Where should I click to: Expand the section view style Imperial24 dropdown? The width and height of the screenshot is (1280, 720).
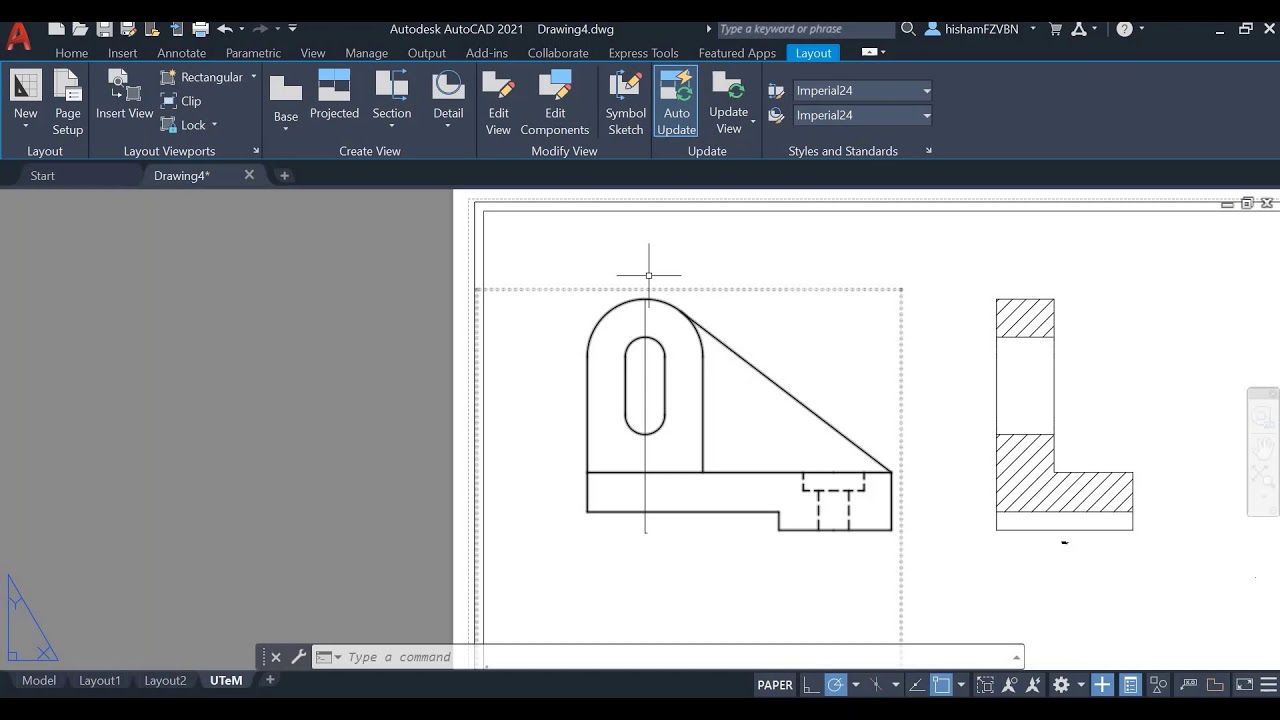(926, 91)
